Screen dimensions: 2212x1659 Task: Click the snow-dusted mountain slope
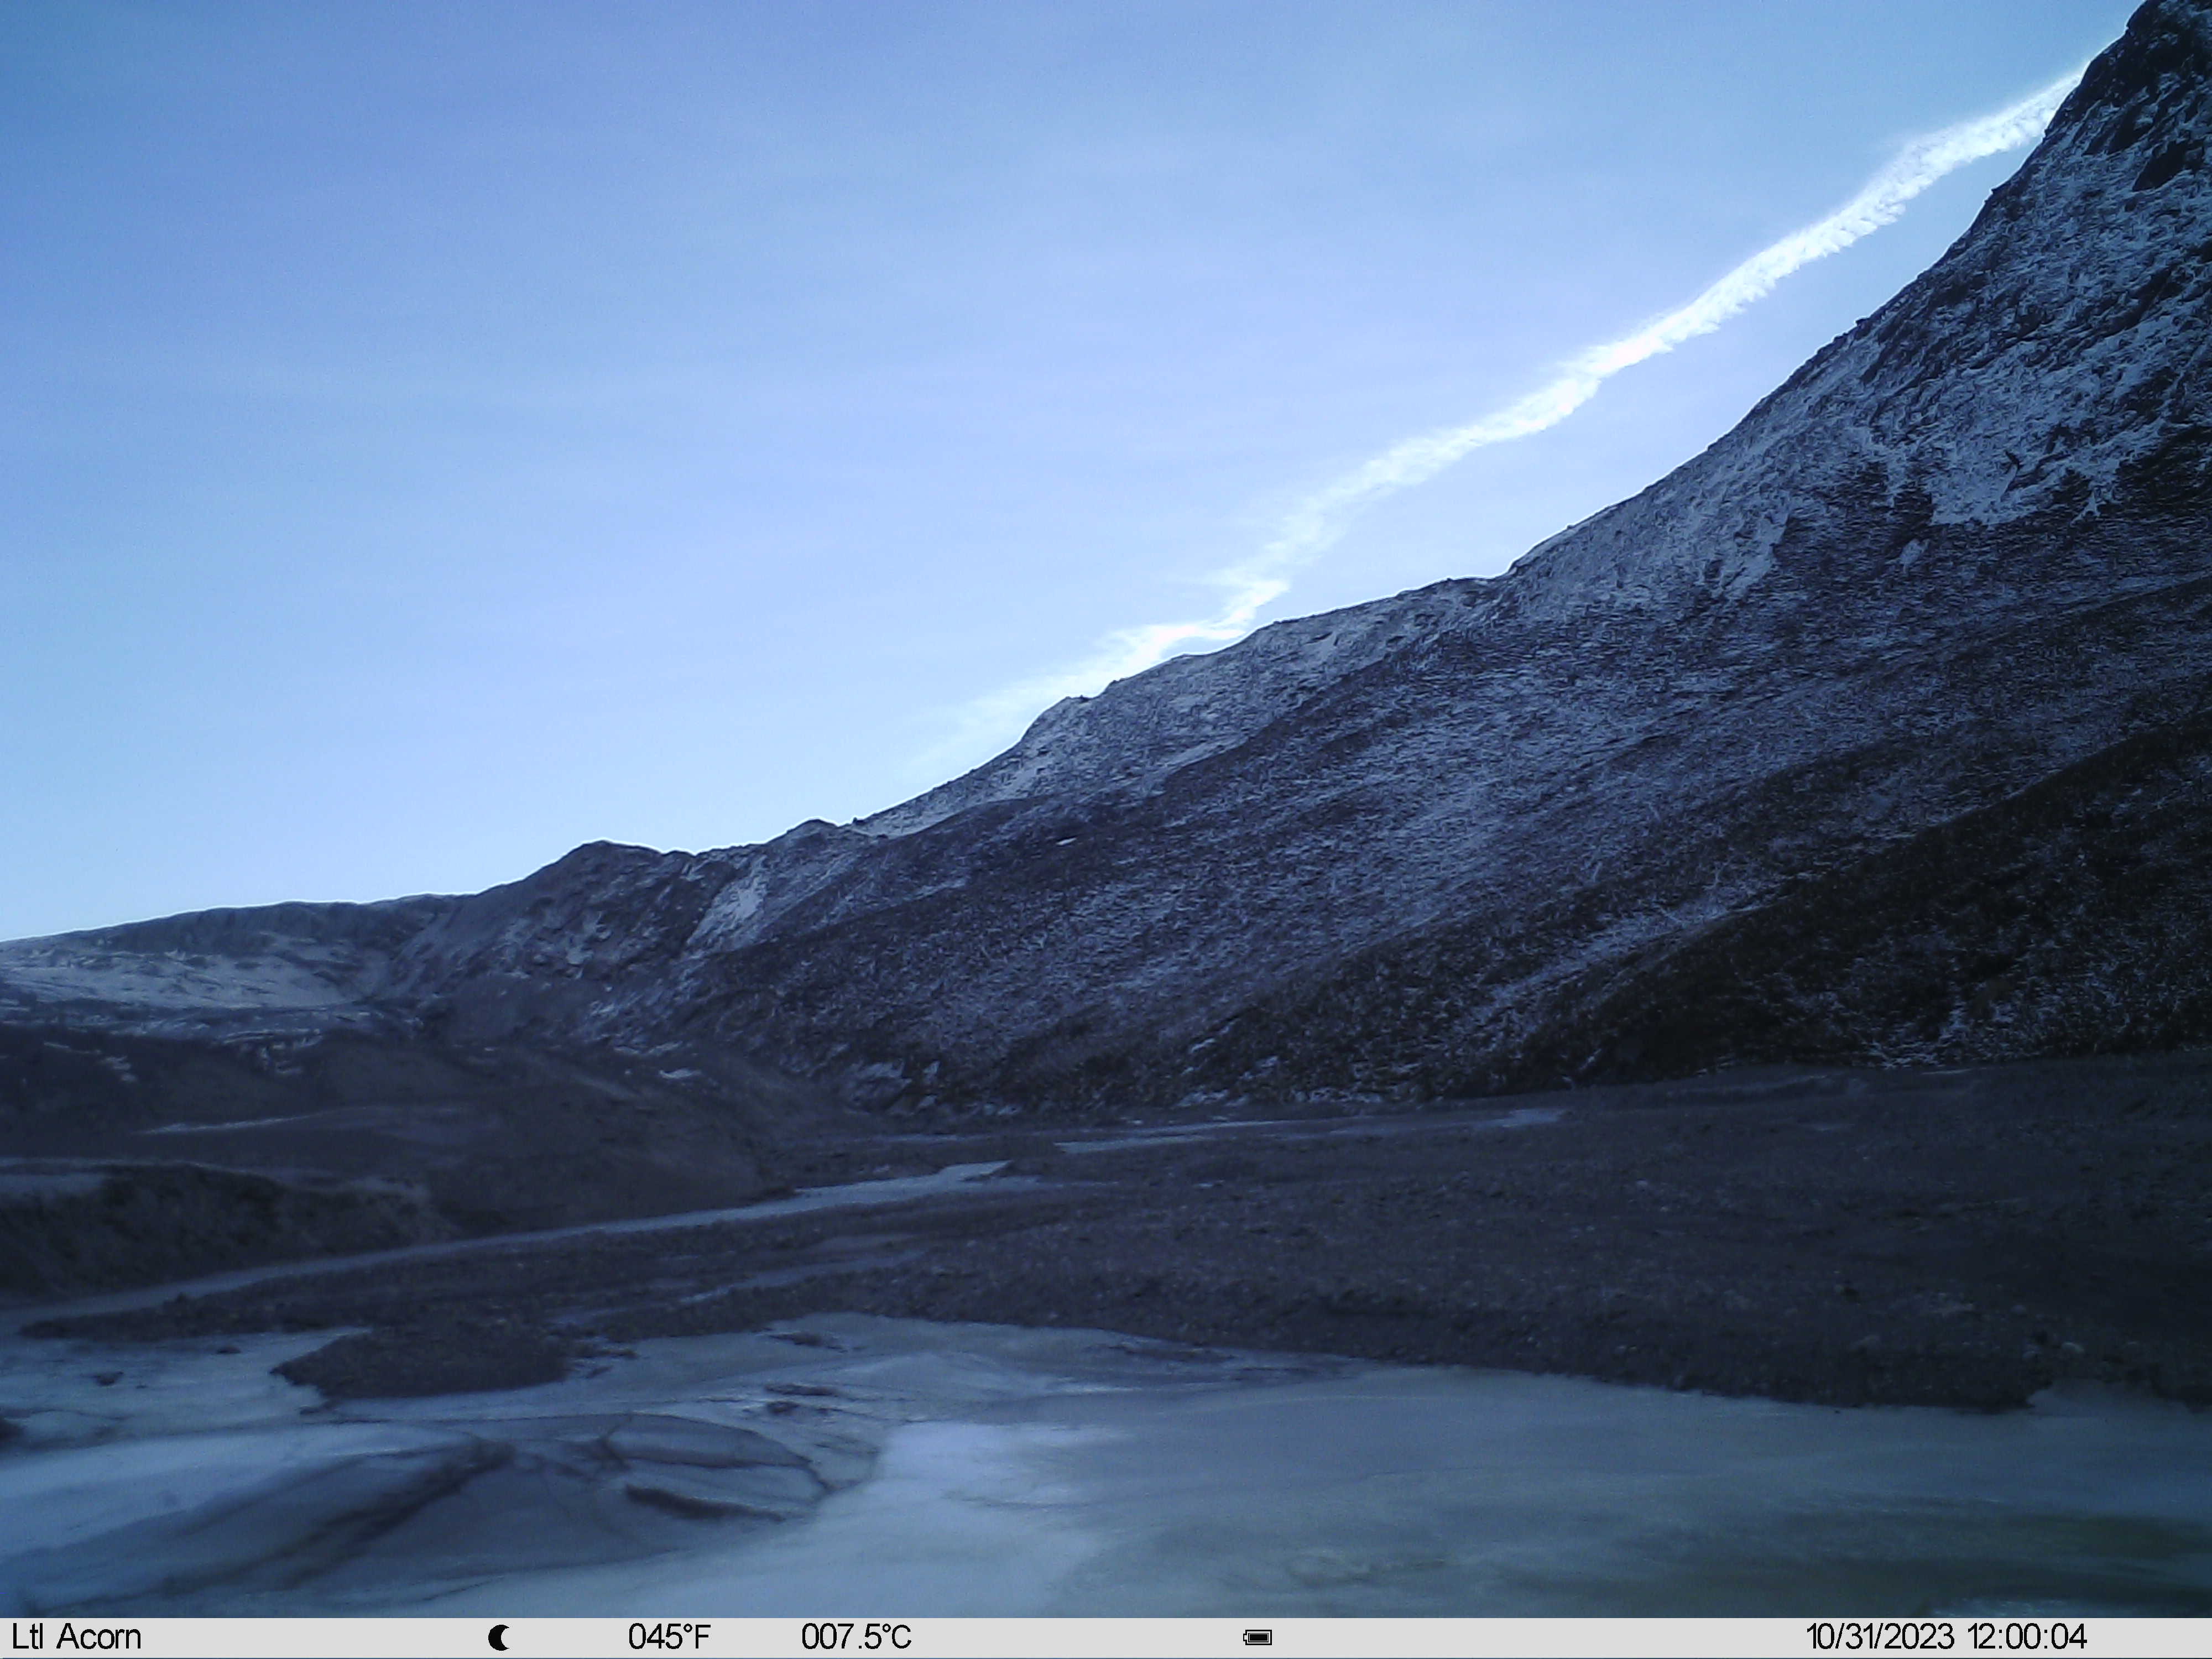(1500, 800)
